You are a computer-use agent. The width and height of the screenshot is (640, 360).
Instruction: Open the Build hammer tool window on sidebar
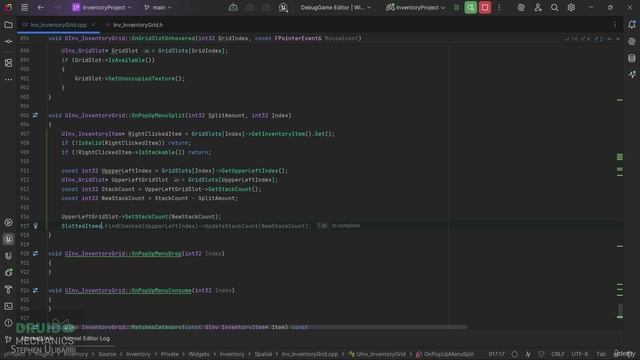(x=8, y=289)
